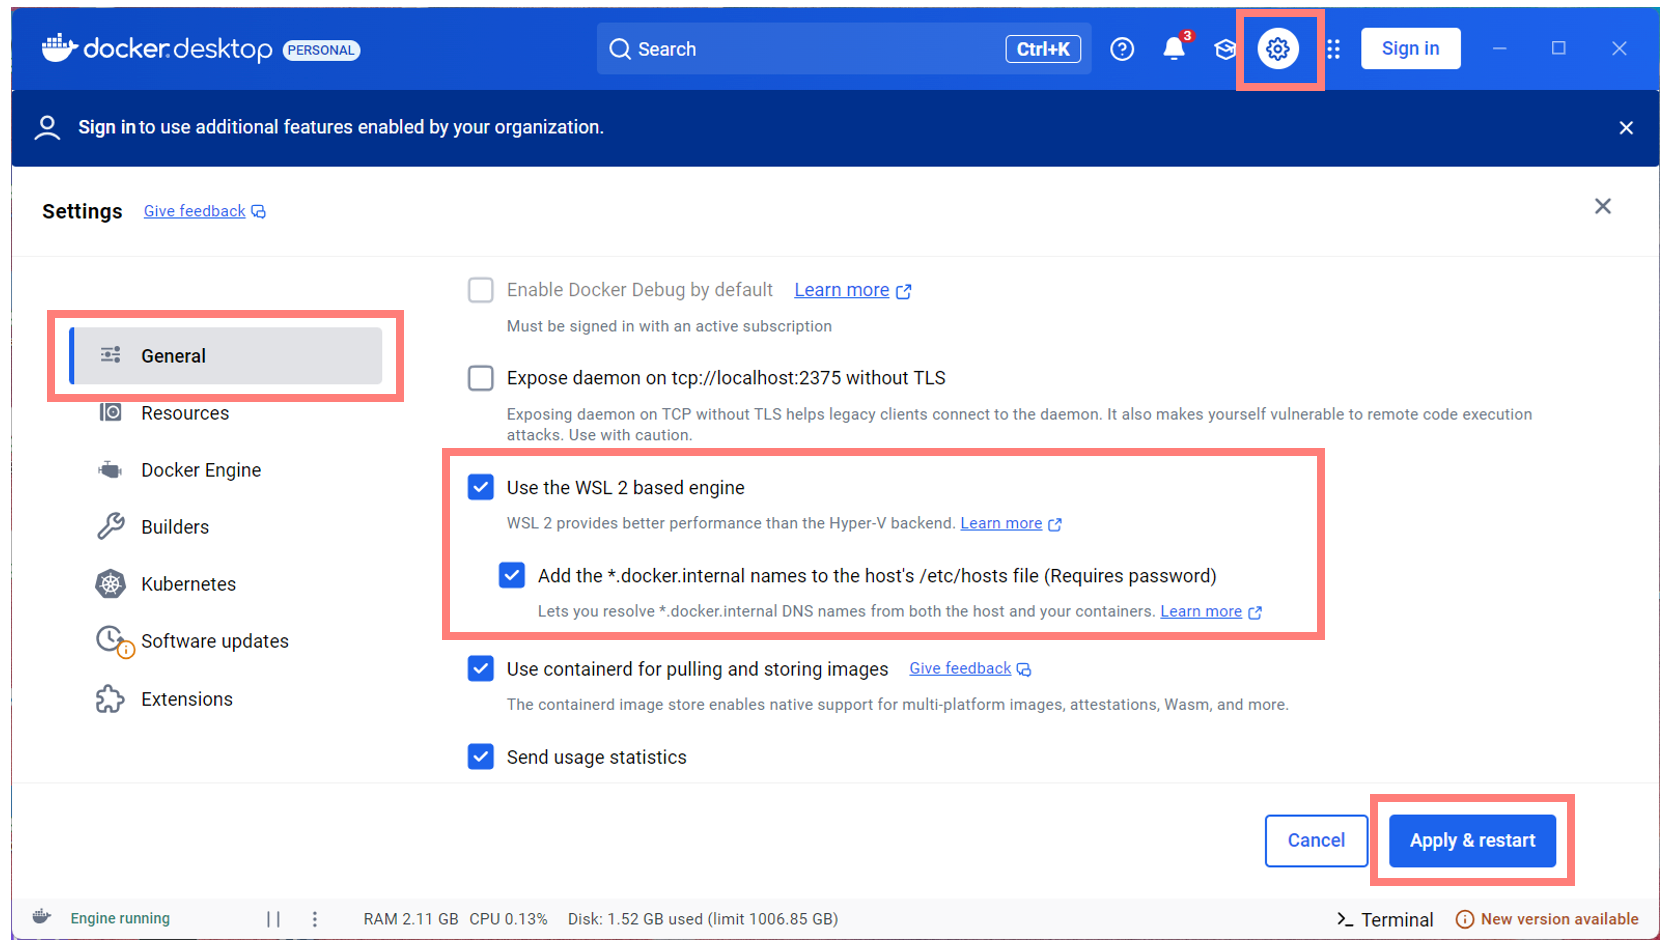Click the Cancel button
The height and width of the screenshot is (946, 1666).
pos(1316,841)
